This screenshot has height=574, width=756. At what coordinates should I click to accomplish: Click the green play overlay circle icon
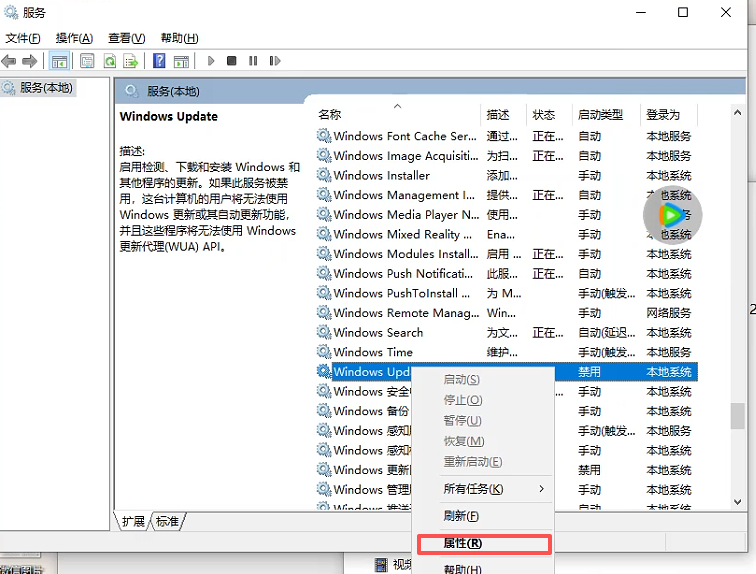[672, 215]
